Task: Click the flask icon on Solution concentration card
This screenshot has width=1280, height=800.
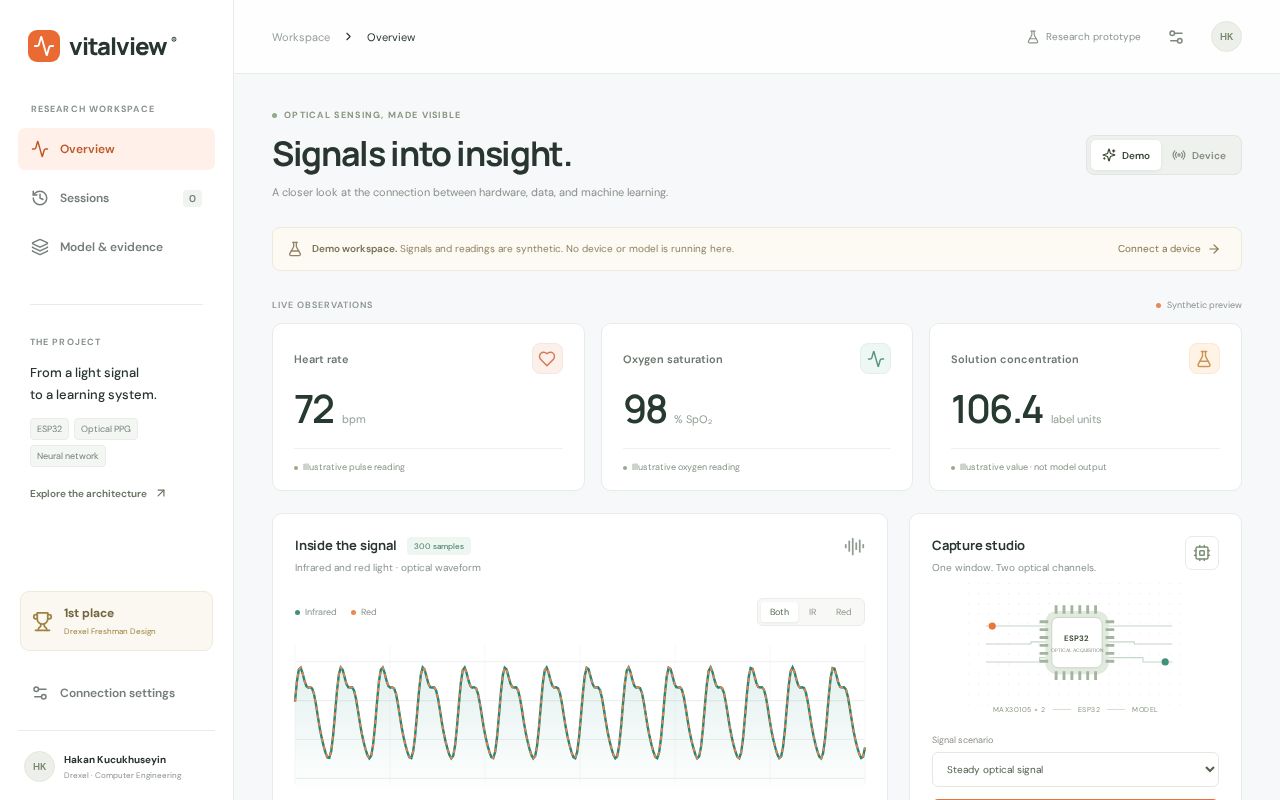Action: coord(1204,359)
